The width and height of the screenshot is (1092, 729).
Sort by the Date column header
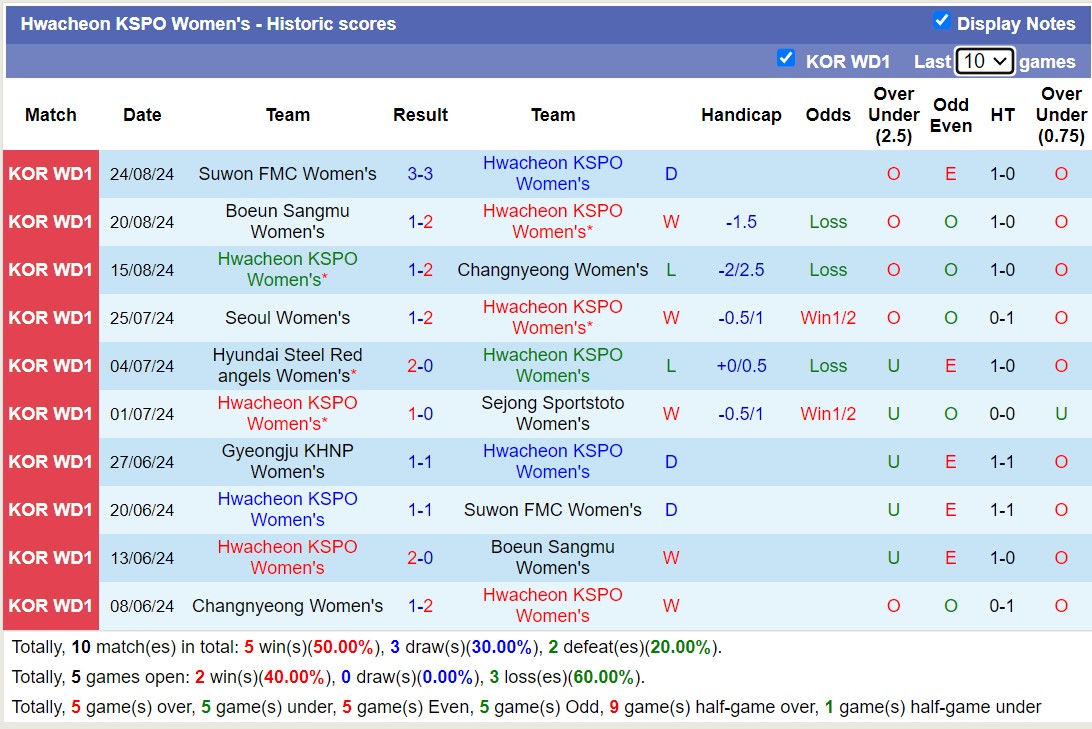pos(142,115)
